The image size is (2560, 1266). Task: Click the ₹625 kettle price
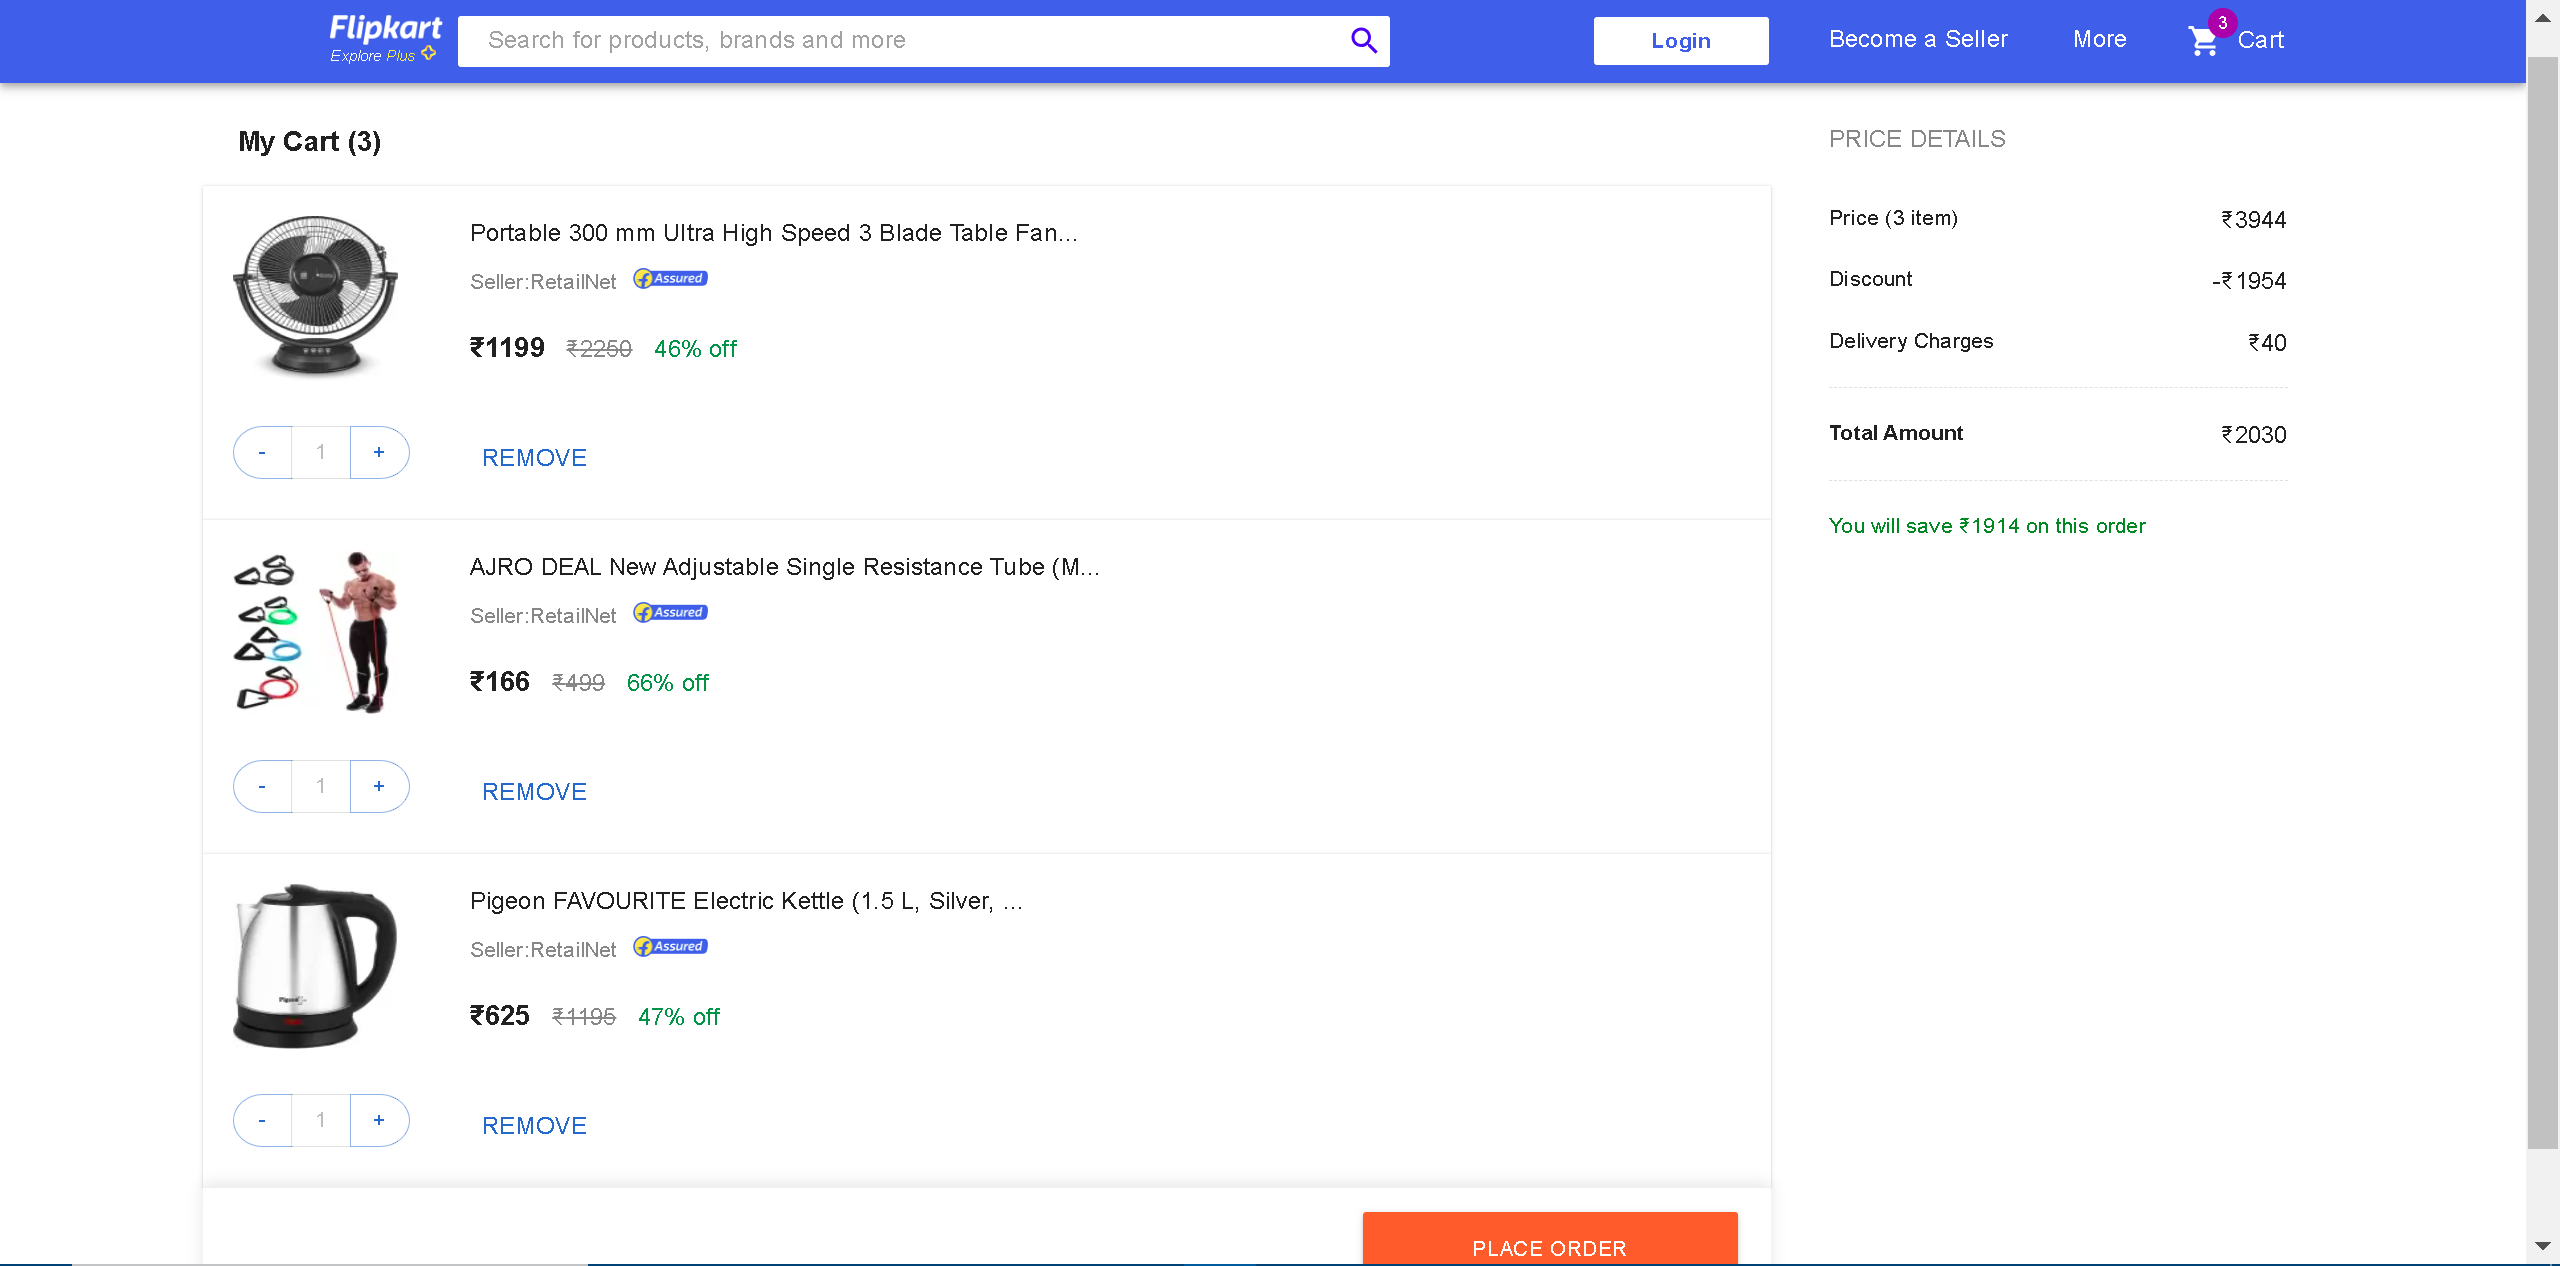pos(499,1016)
